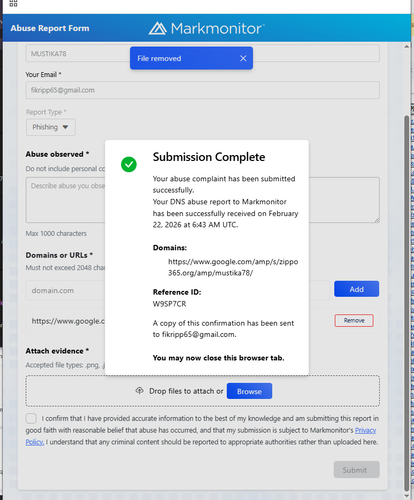Open the Privacy Policy link
Screen dimensions: 414x500
(365, 430)
